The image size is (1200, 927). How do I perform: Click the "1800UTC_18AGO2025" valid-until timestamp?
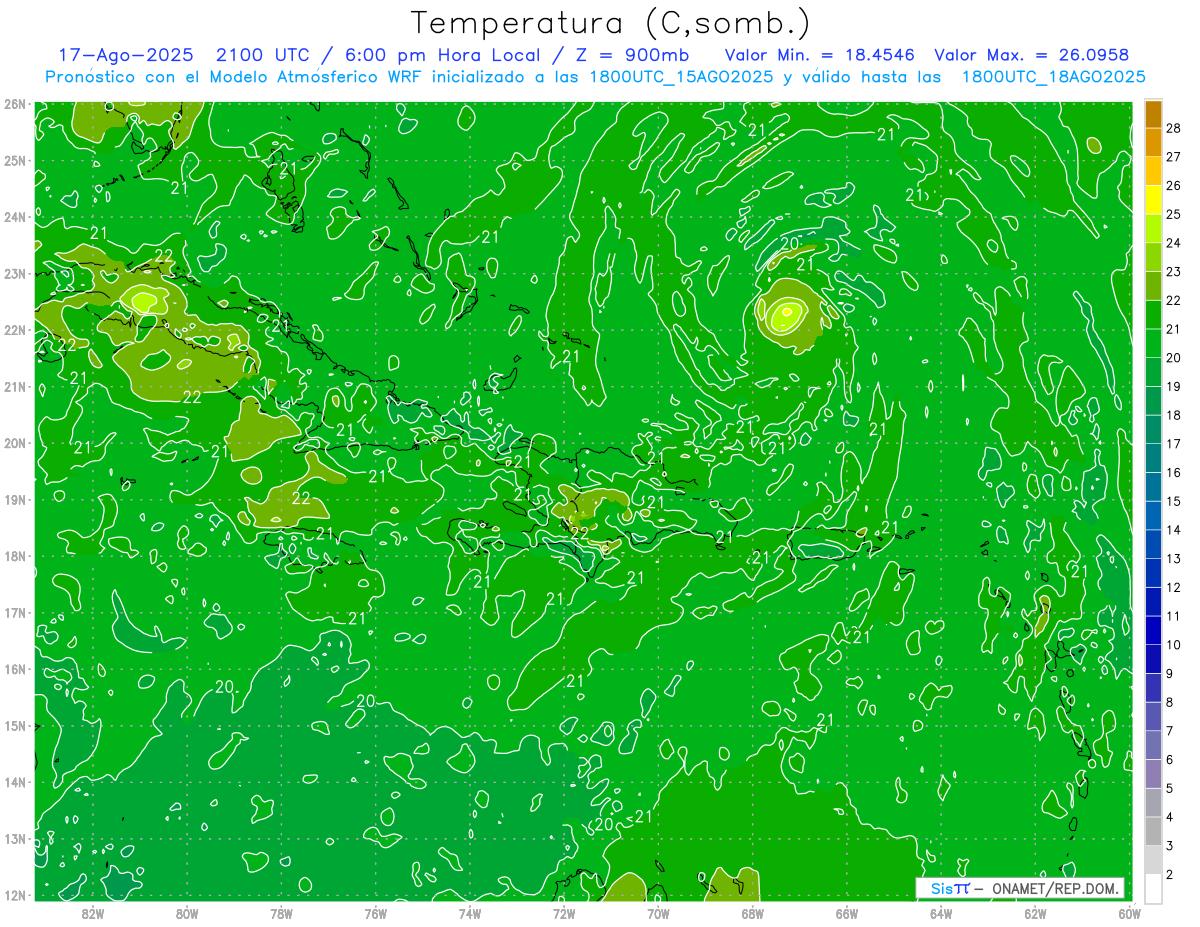point(1053,77)
